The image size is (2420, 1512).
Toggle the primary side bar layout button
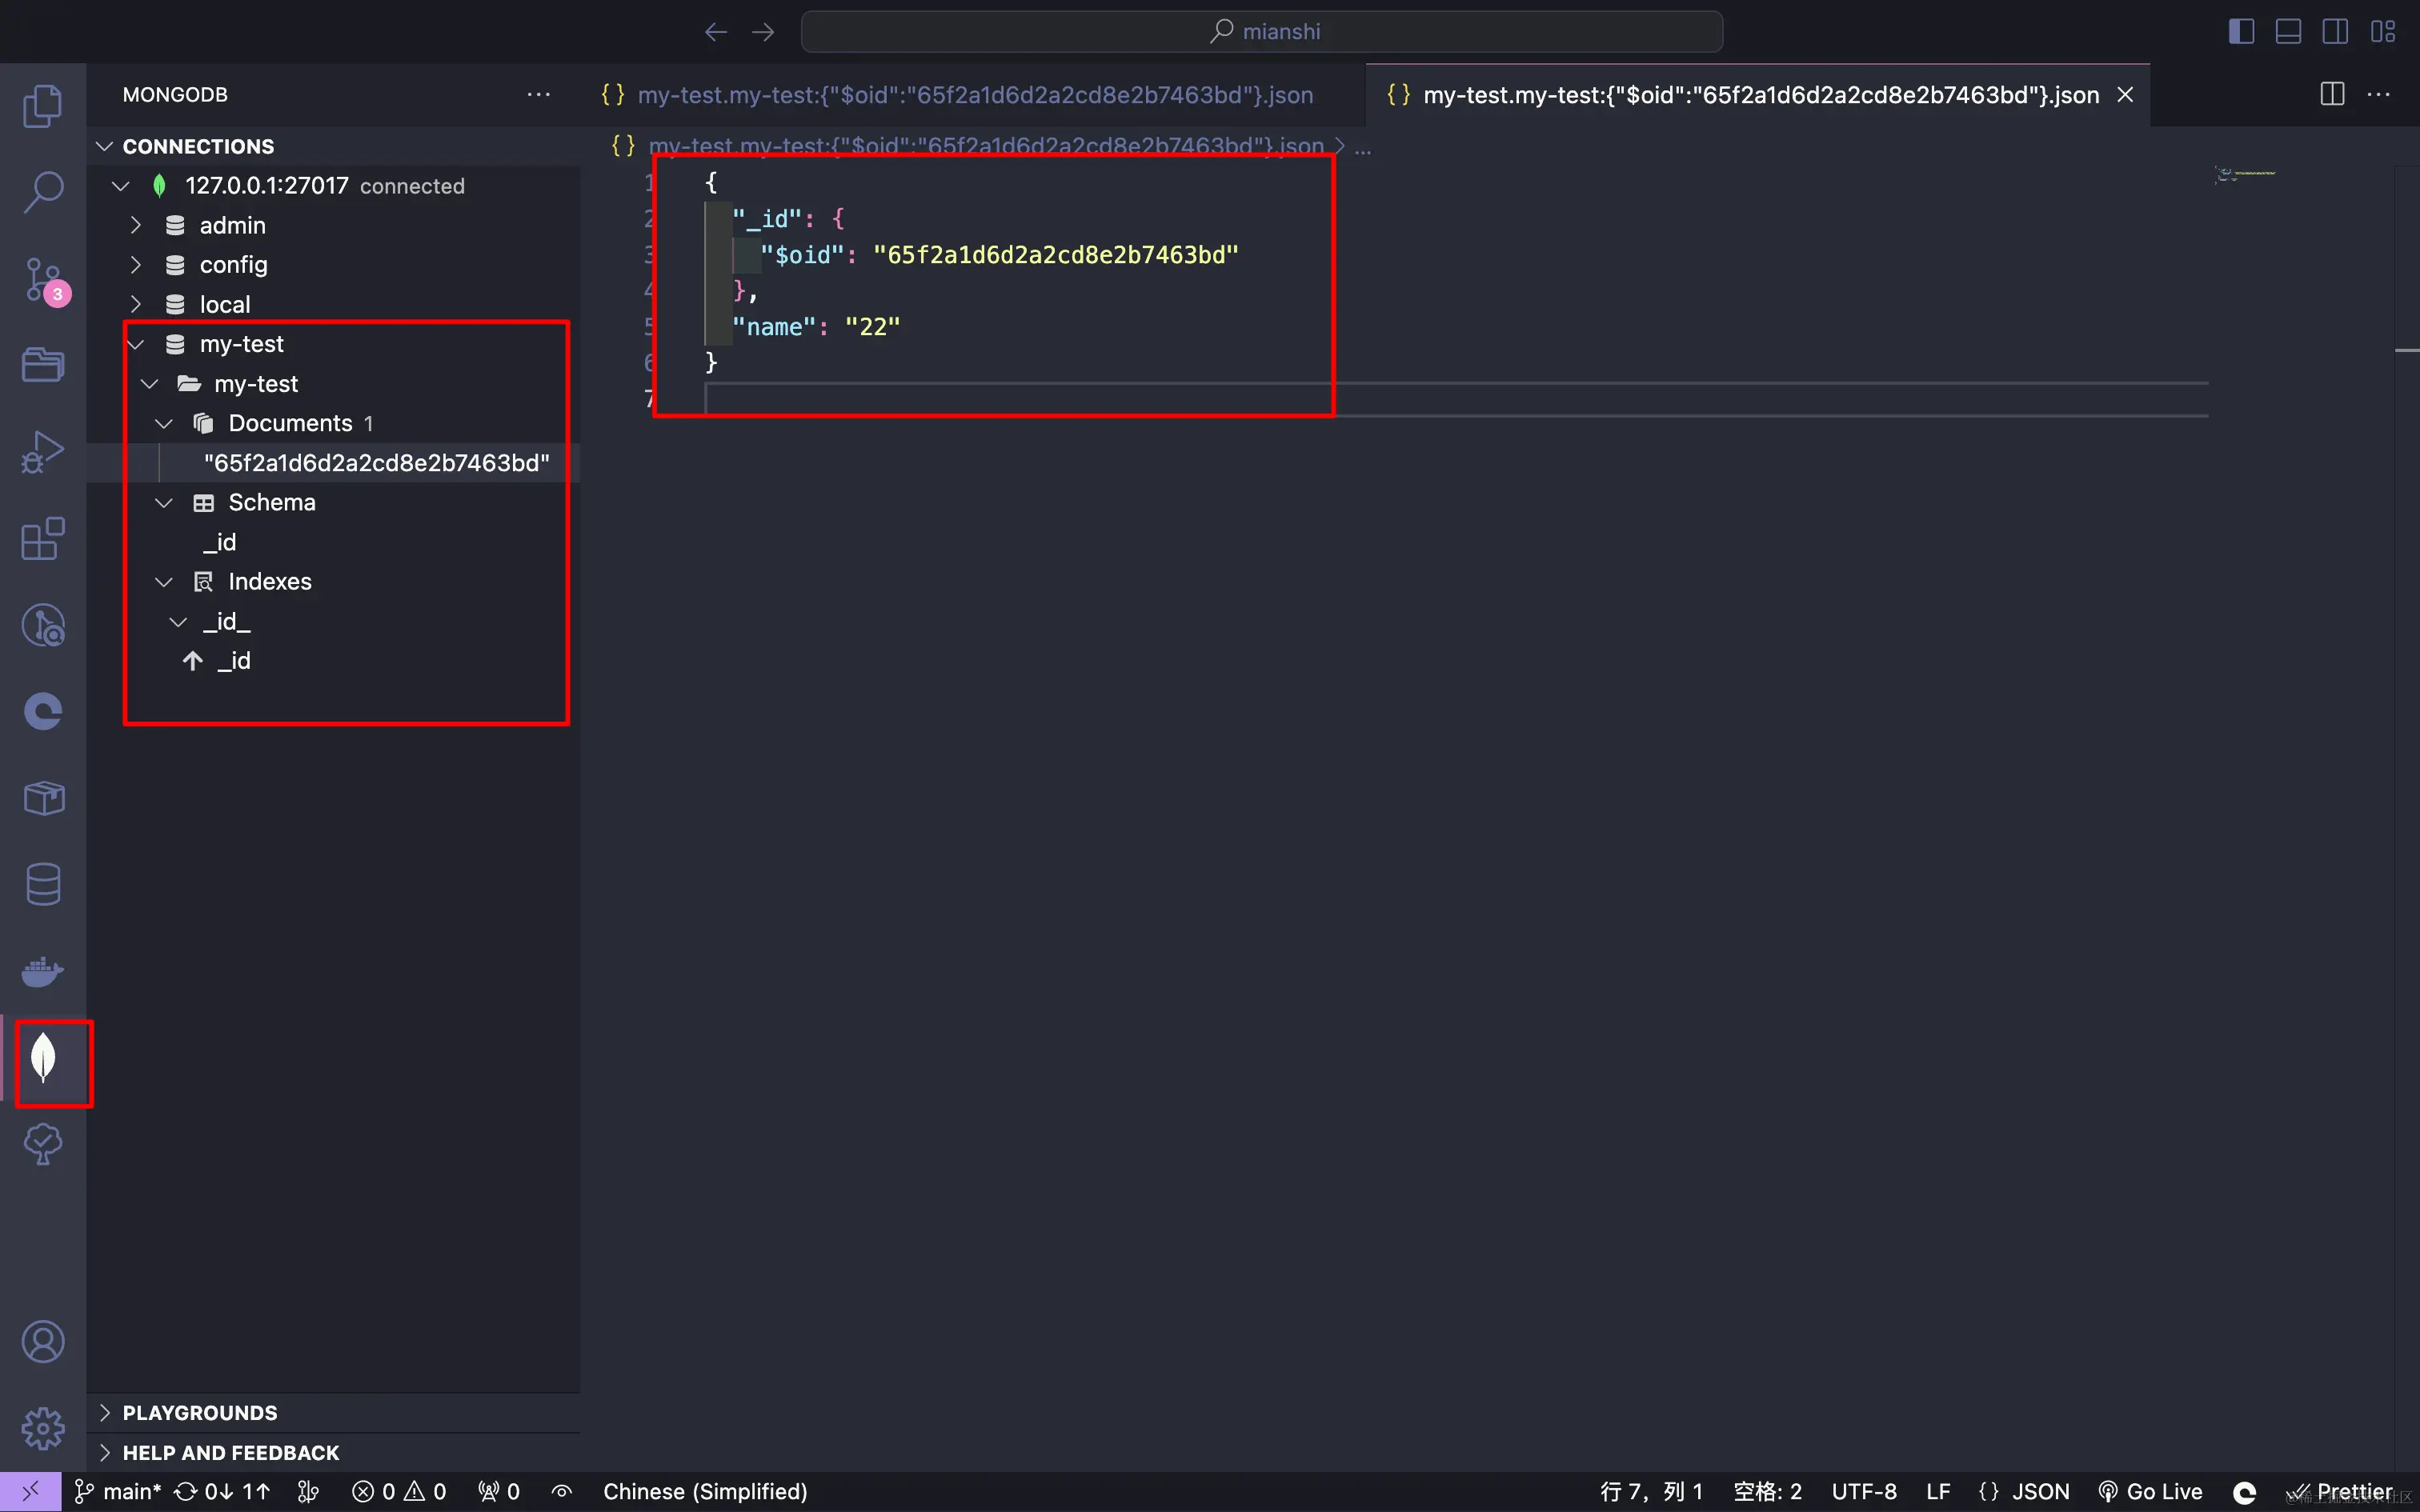[2241, 32]
